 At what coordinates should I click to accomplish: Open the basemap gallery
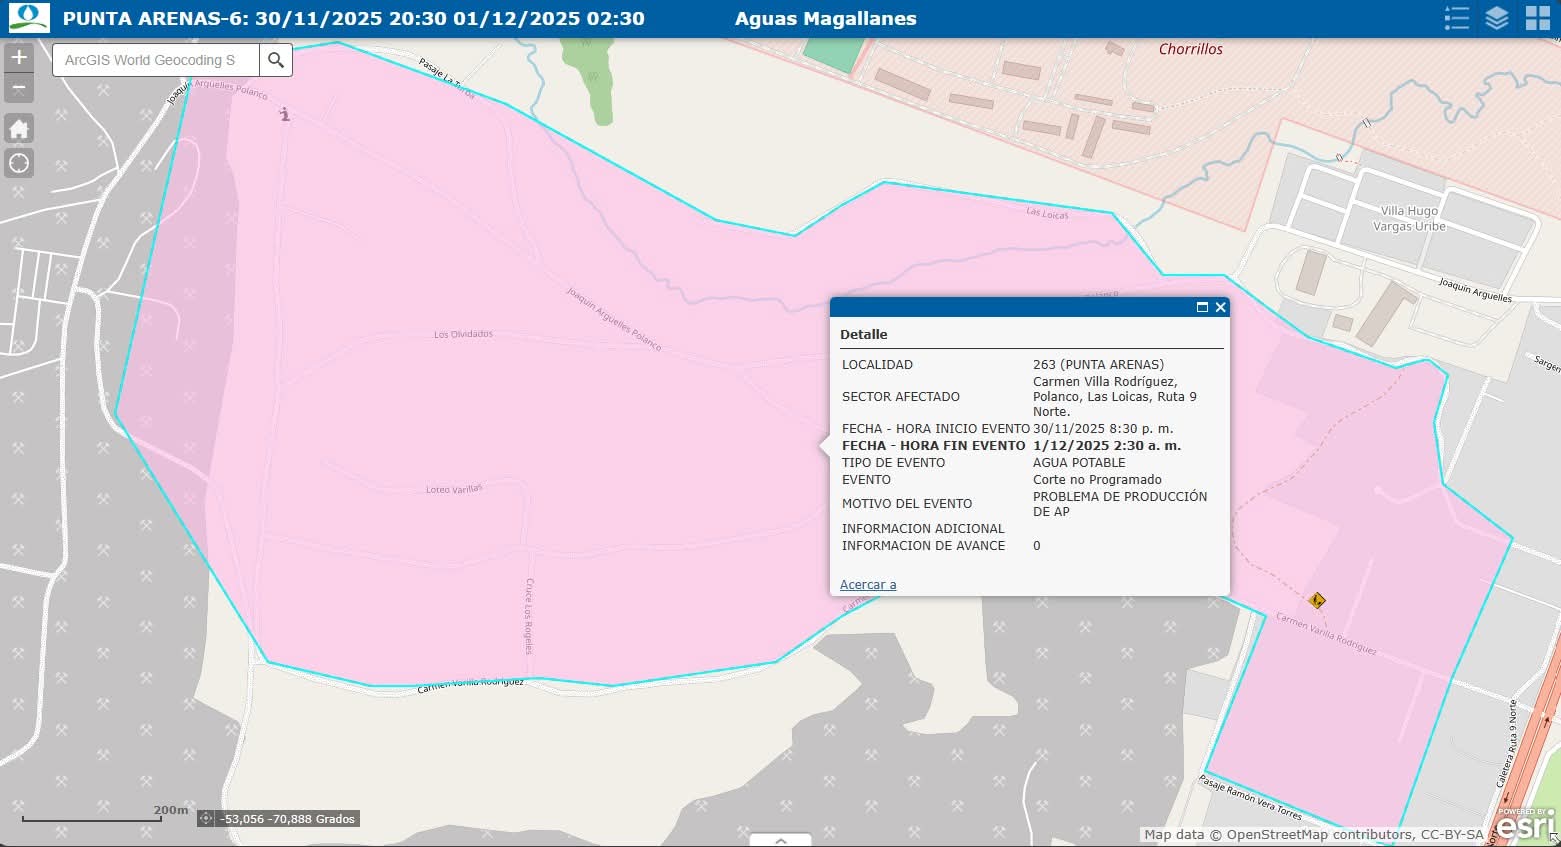coord(1537,18)
